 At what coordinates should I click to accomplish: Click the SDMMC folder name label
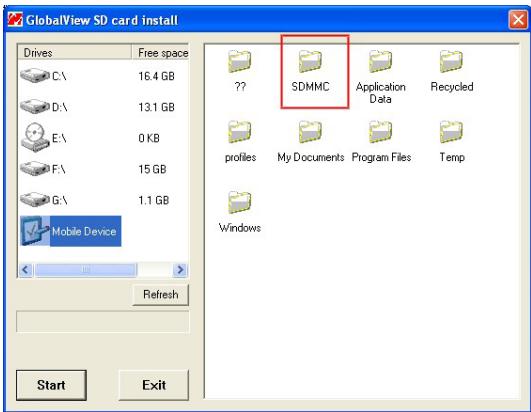pos(310,87)
